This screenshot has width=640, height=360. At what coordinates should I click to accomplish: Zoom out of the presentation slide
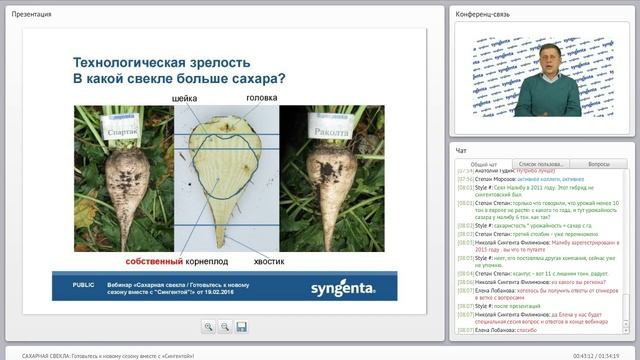pos(225,327)
